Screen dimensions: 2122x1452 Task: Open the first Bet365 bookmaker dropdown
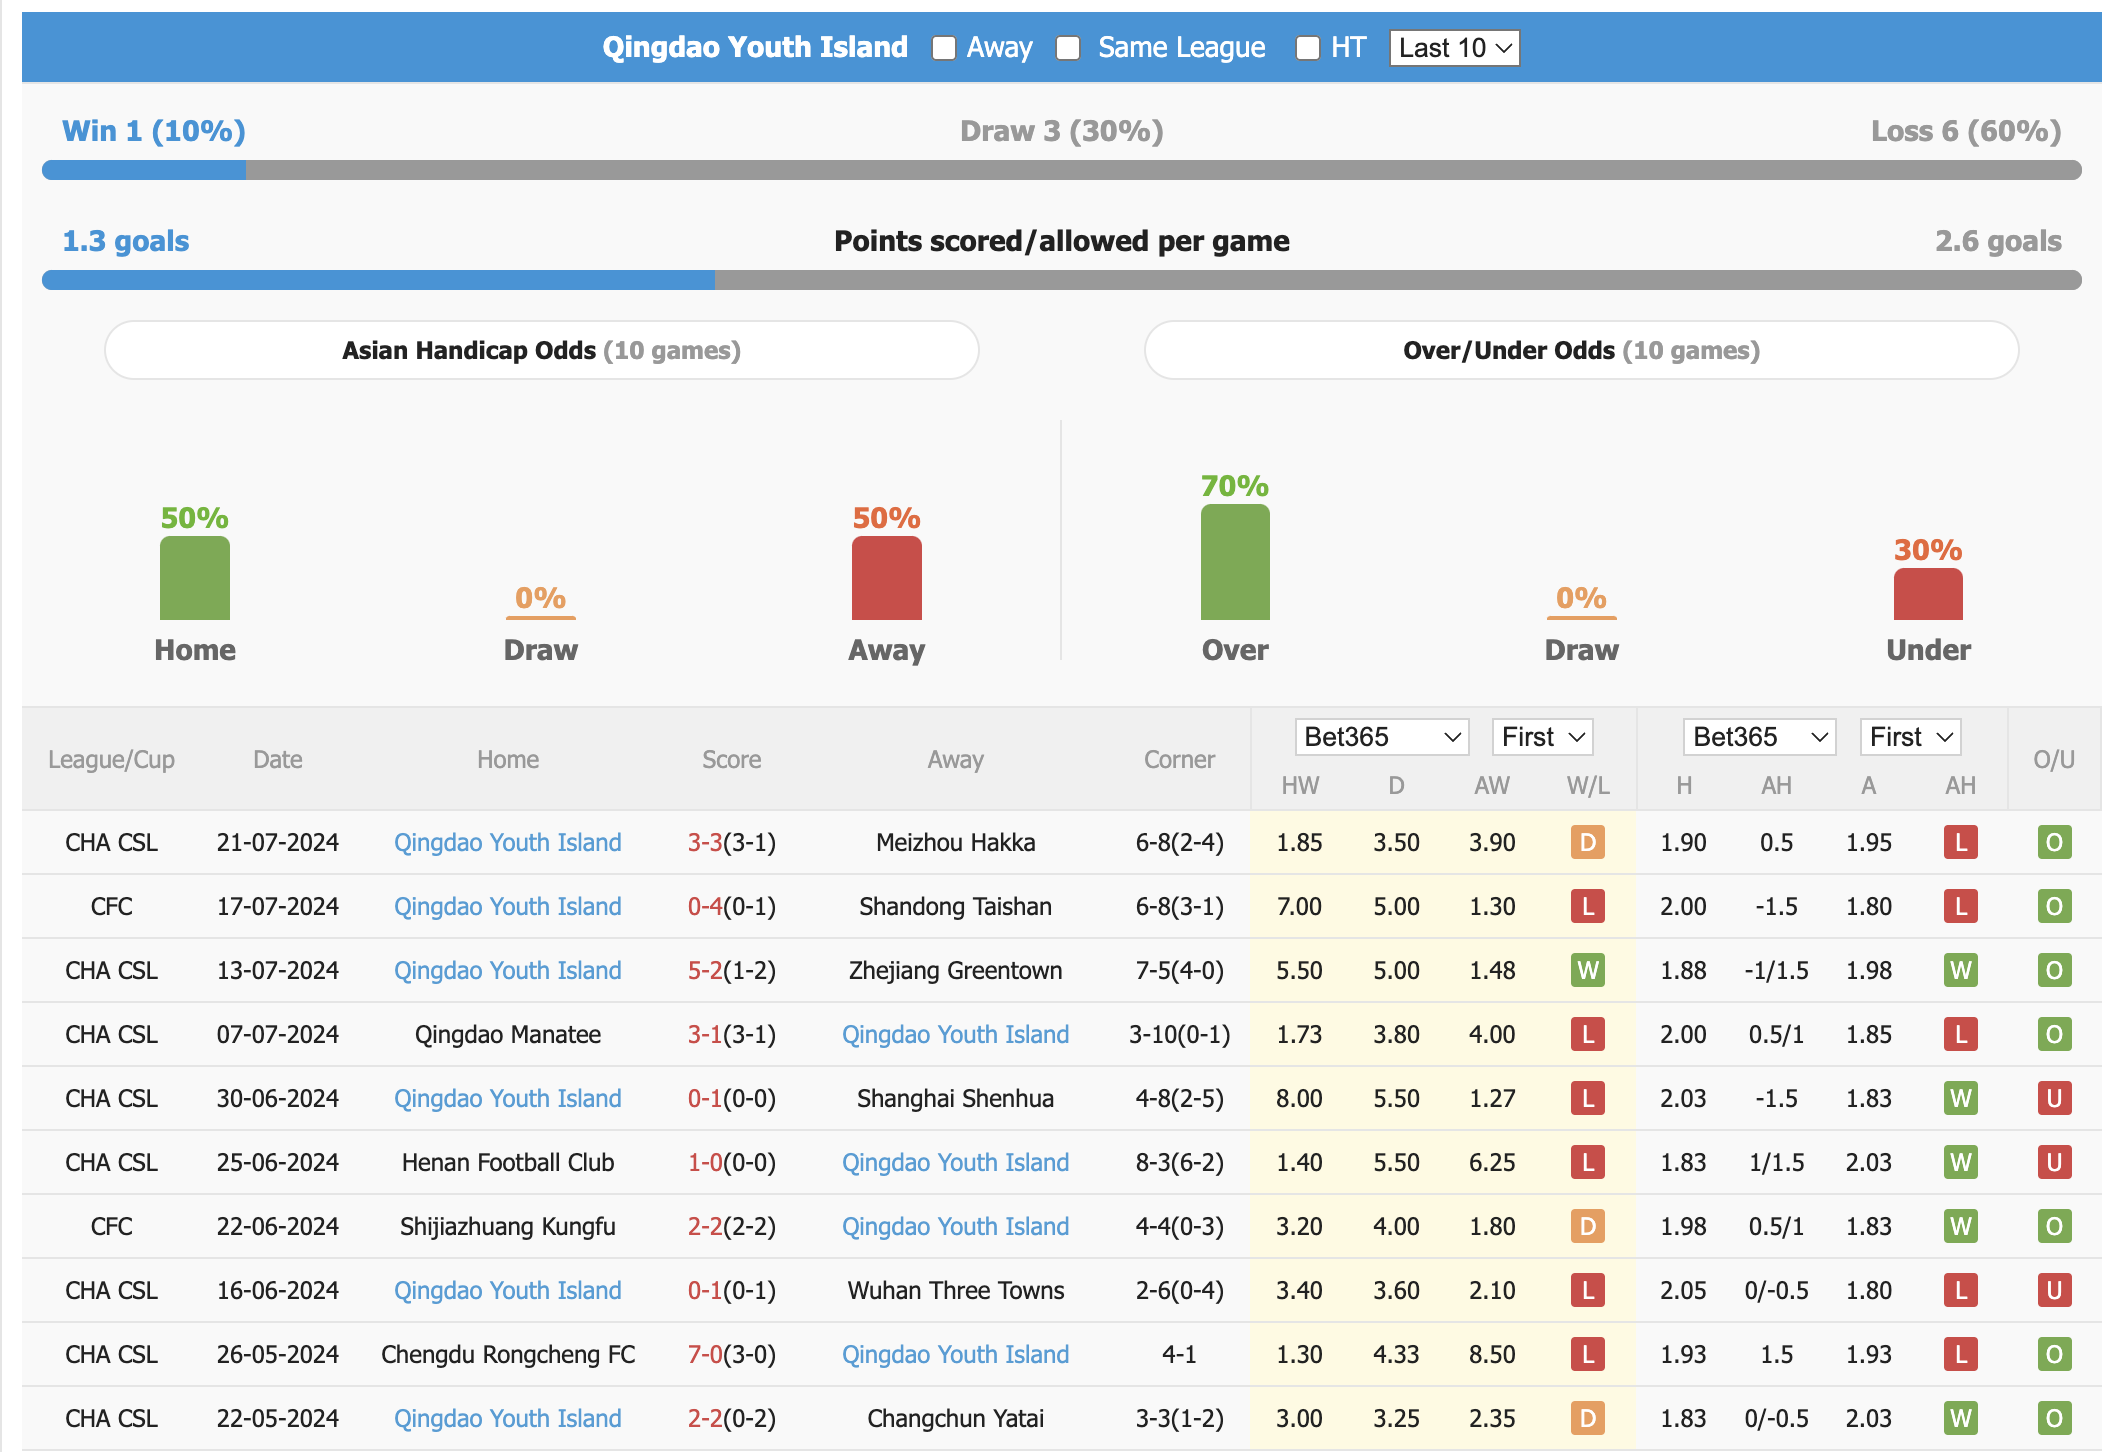[x=1381, y=737]
